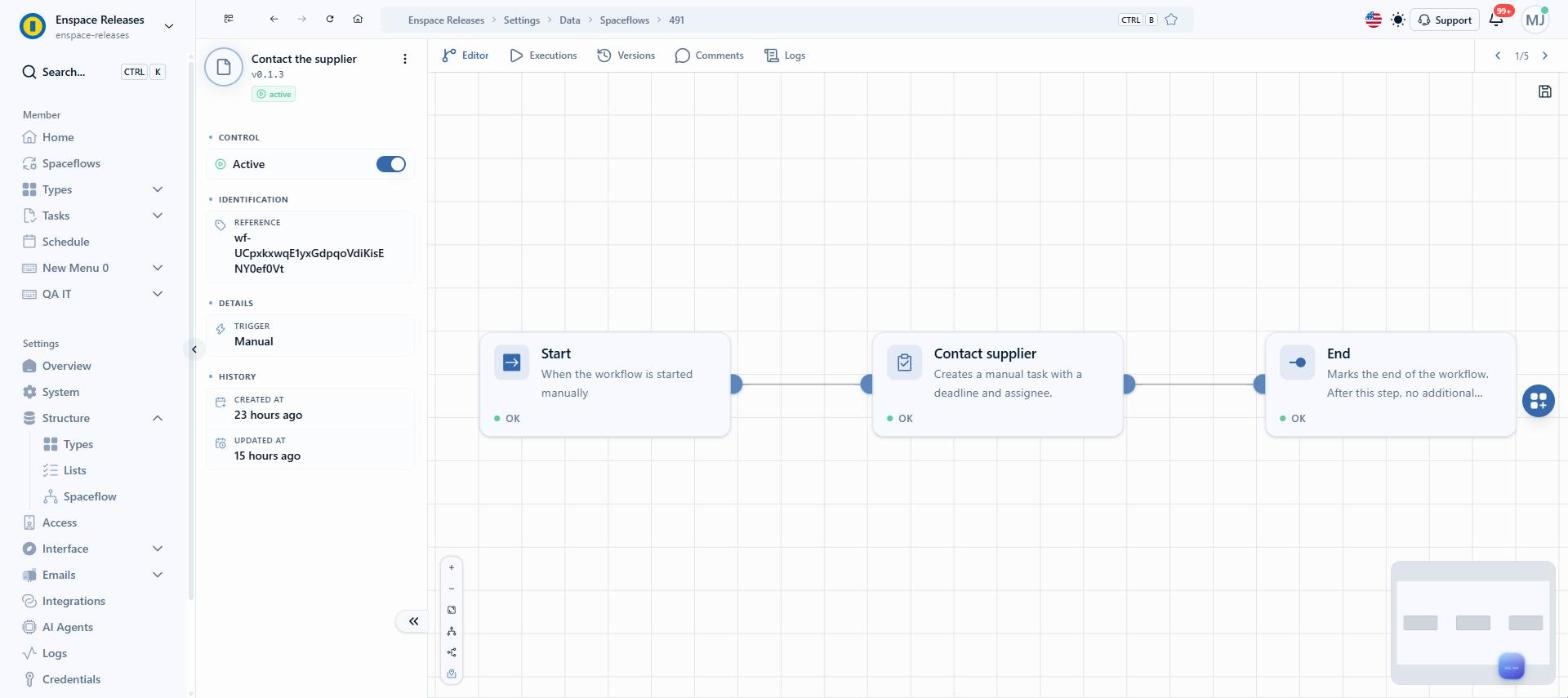Switch to the Comments tab

coord(709,55)
